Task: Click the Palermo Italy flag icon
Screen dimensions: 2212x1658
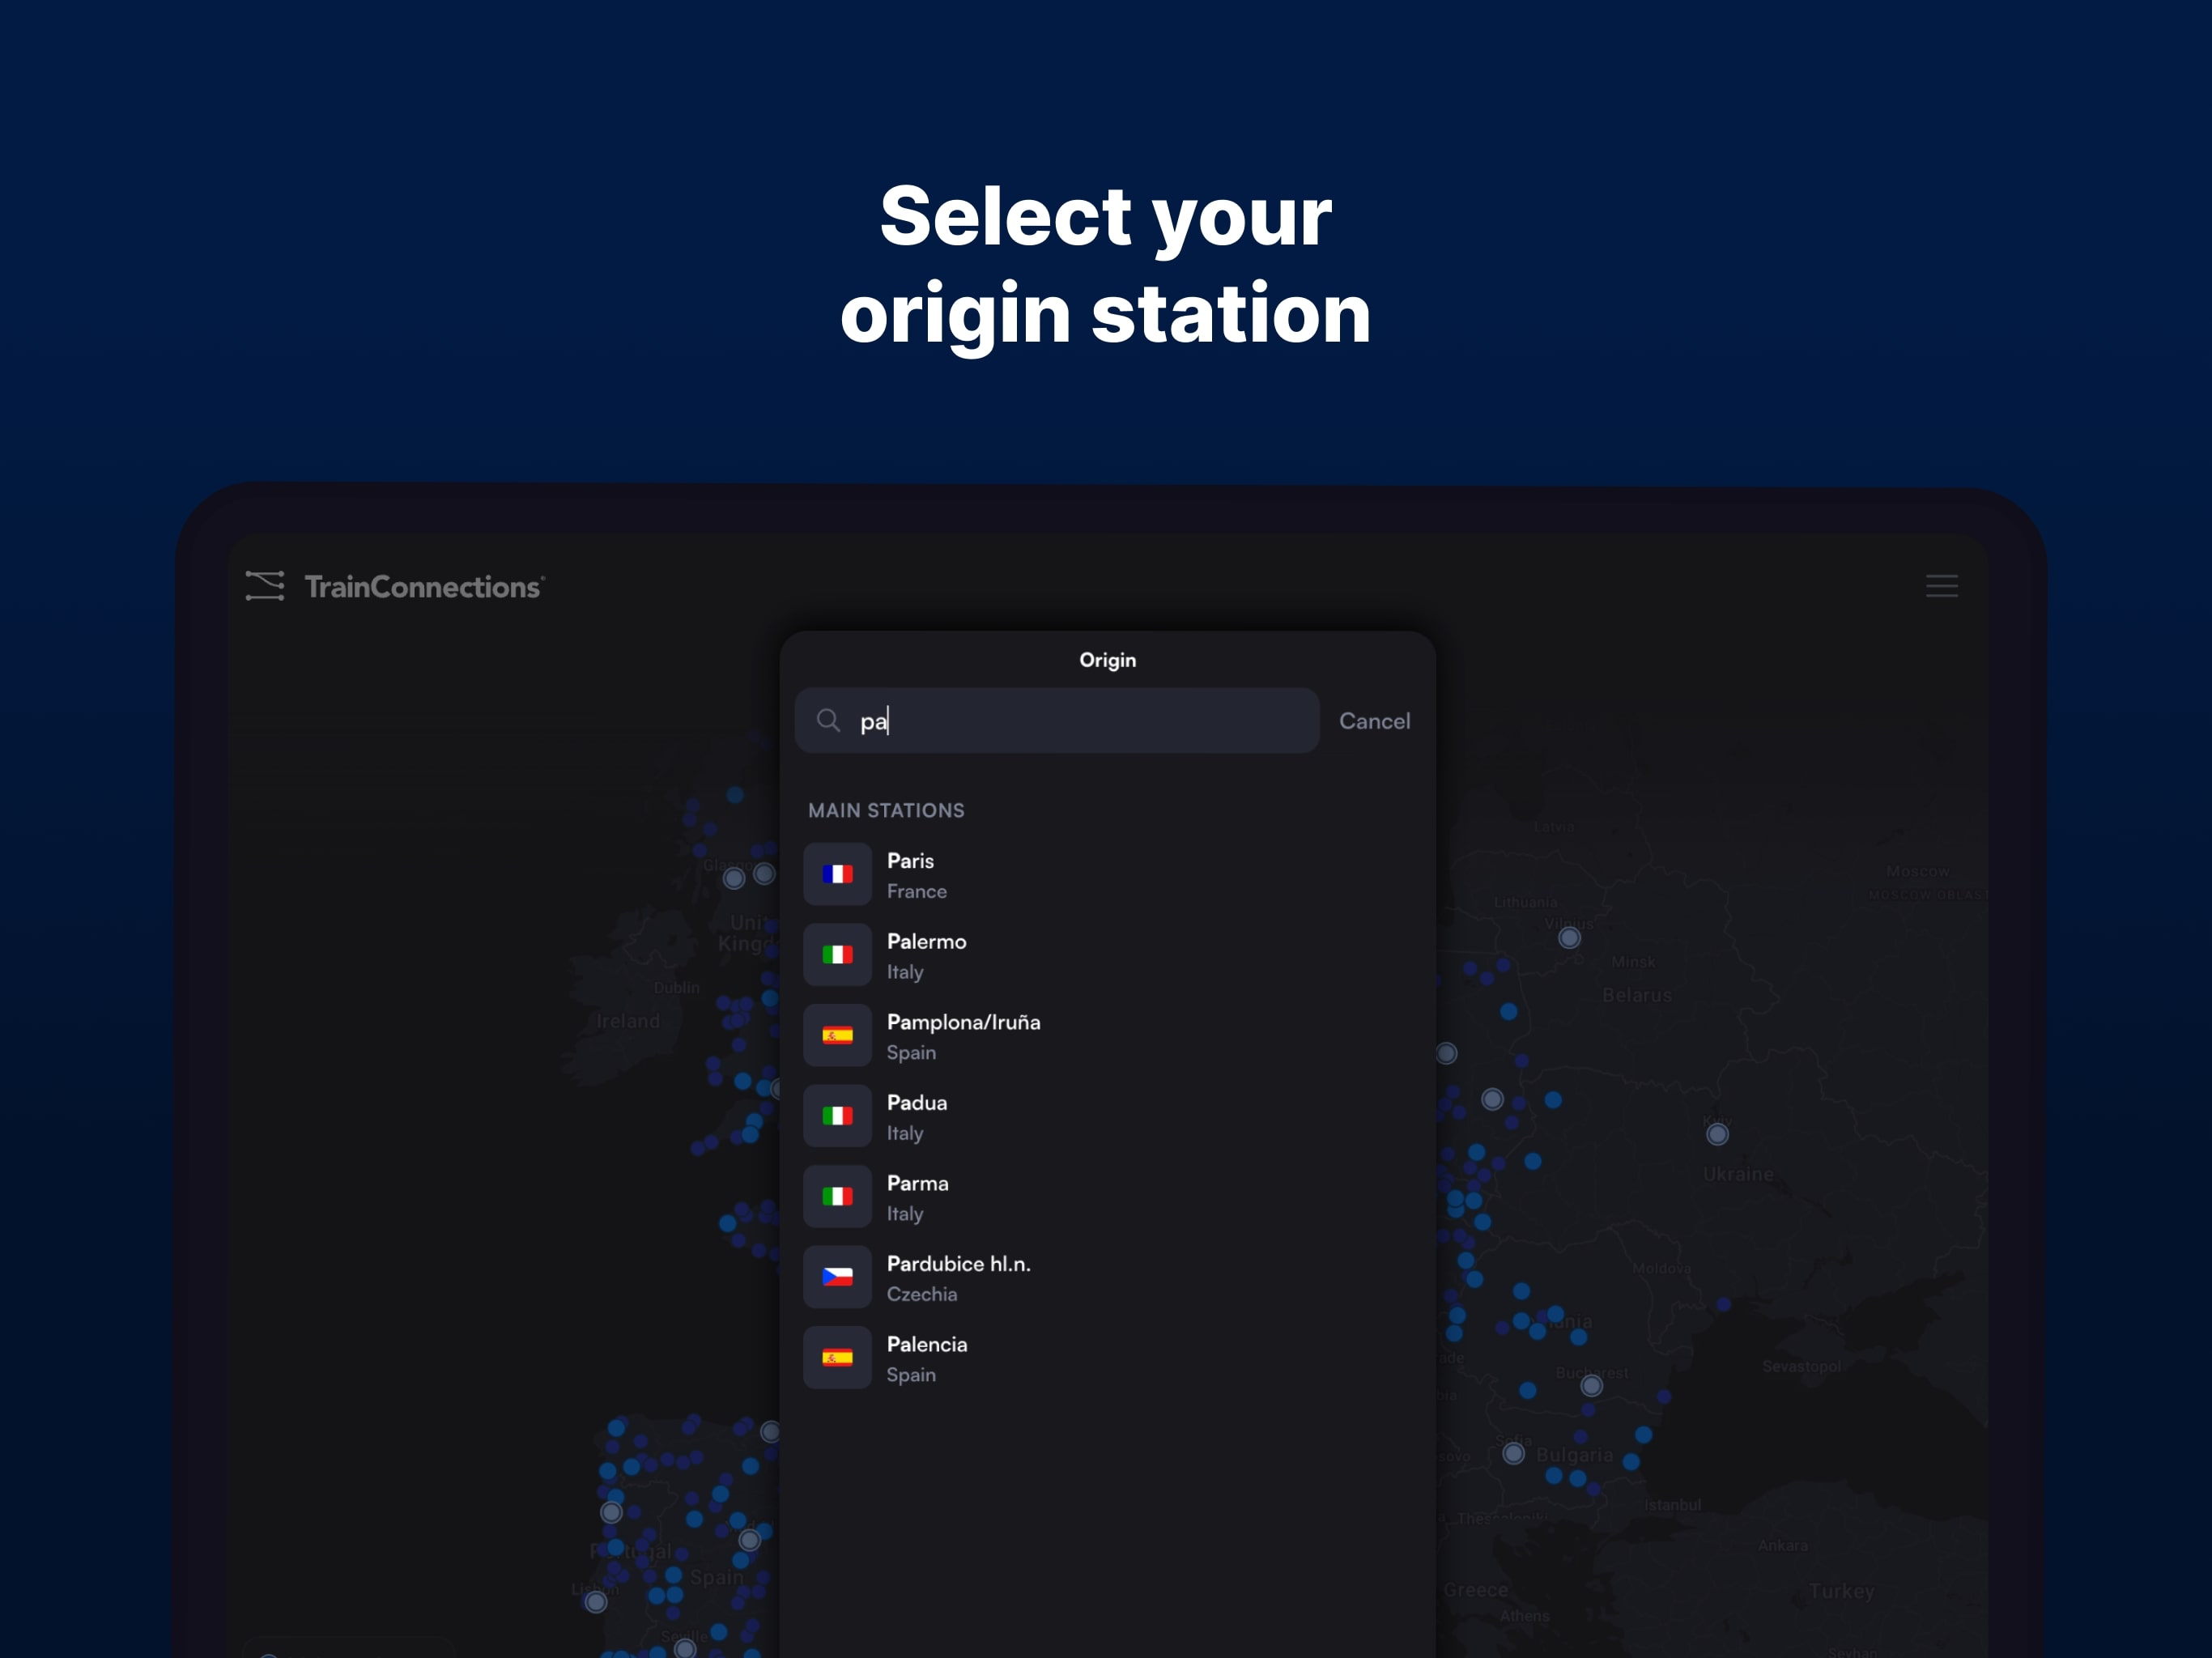Action: point(837,955)
